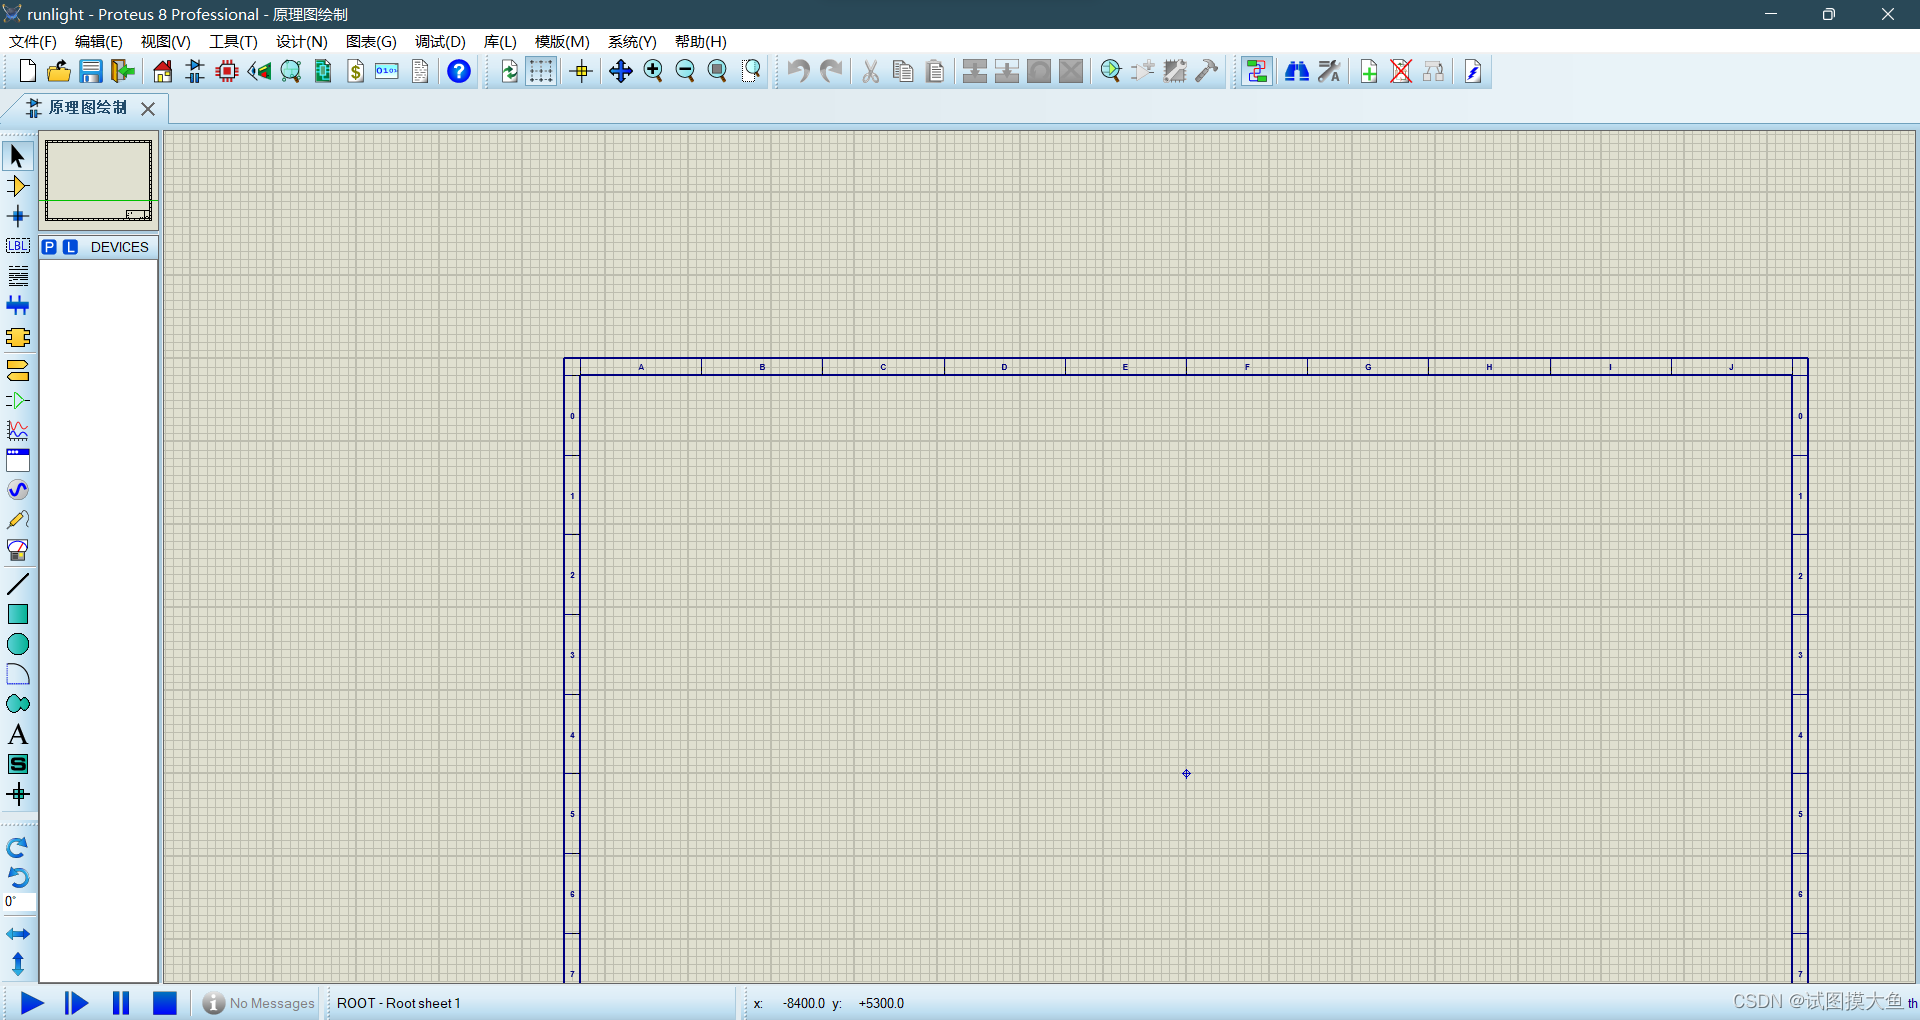Activate the zoom in tool
Image resolution: width=1920 pixels, height=1020 pixels.
click(x=653, y=71)
